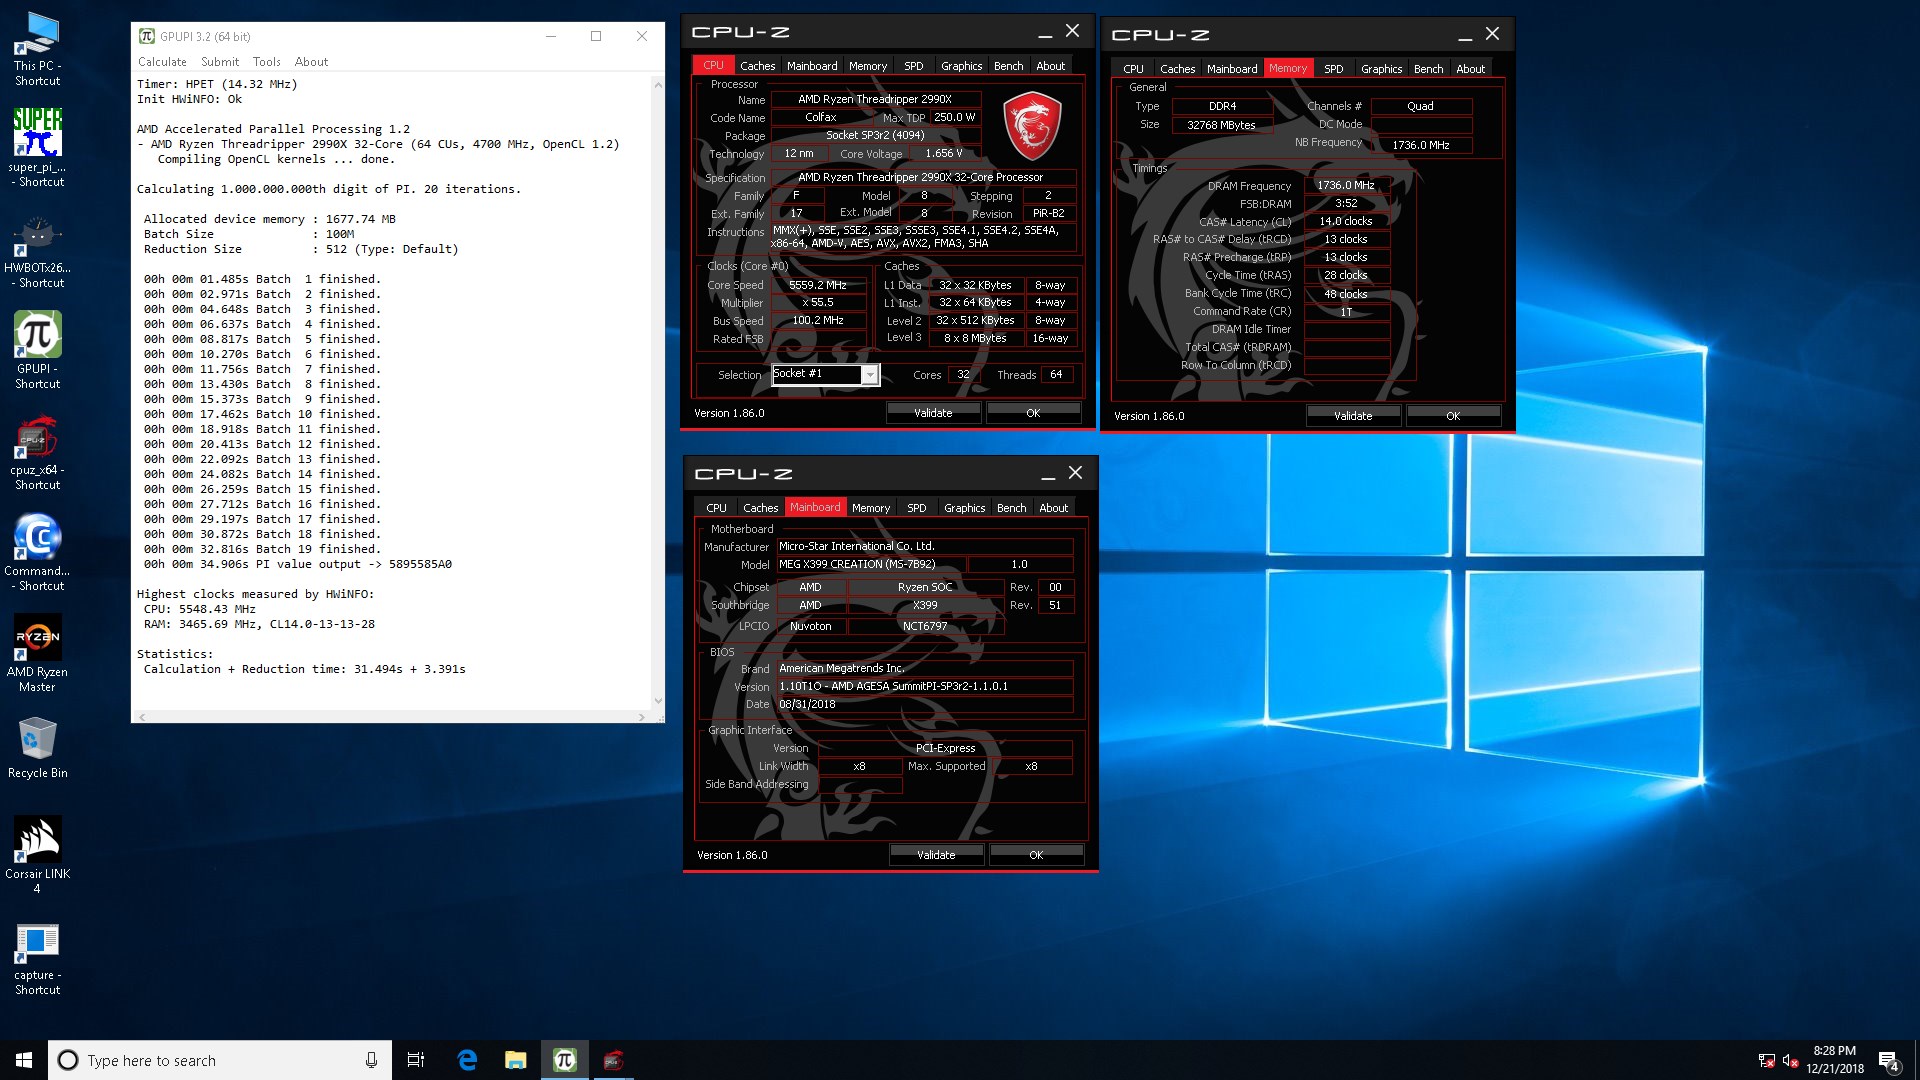
Task: Click OK in the Mainboard window
Action: (1036, 855)
